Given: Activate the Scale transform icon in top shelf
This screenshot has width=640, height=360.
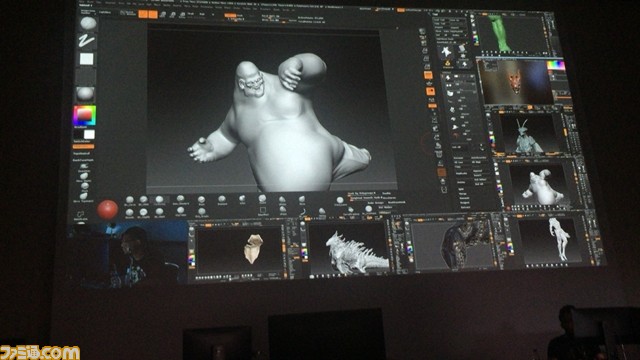Looking at the screenshot, I should (x=172, y=15).
